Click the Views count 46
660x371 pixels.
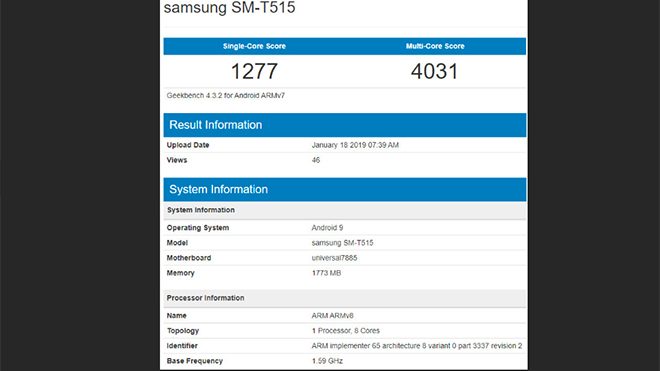[x=316, y=160]
